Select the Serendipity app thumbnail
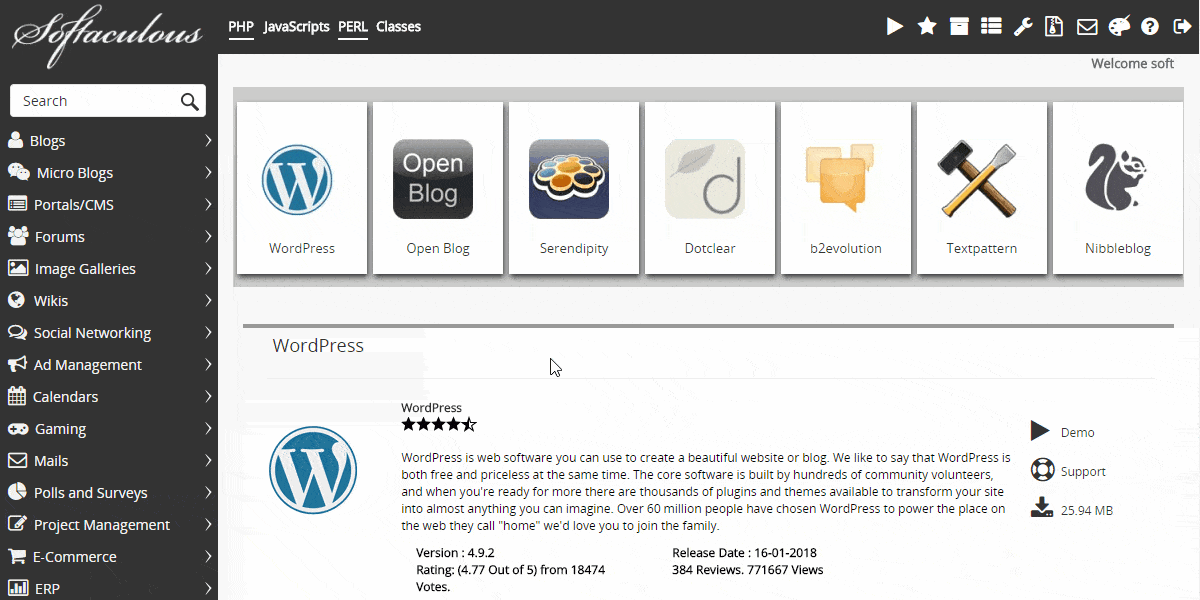 click(574, 188)
